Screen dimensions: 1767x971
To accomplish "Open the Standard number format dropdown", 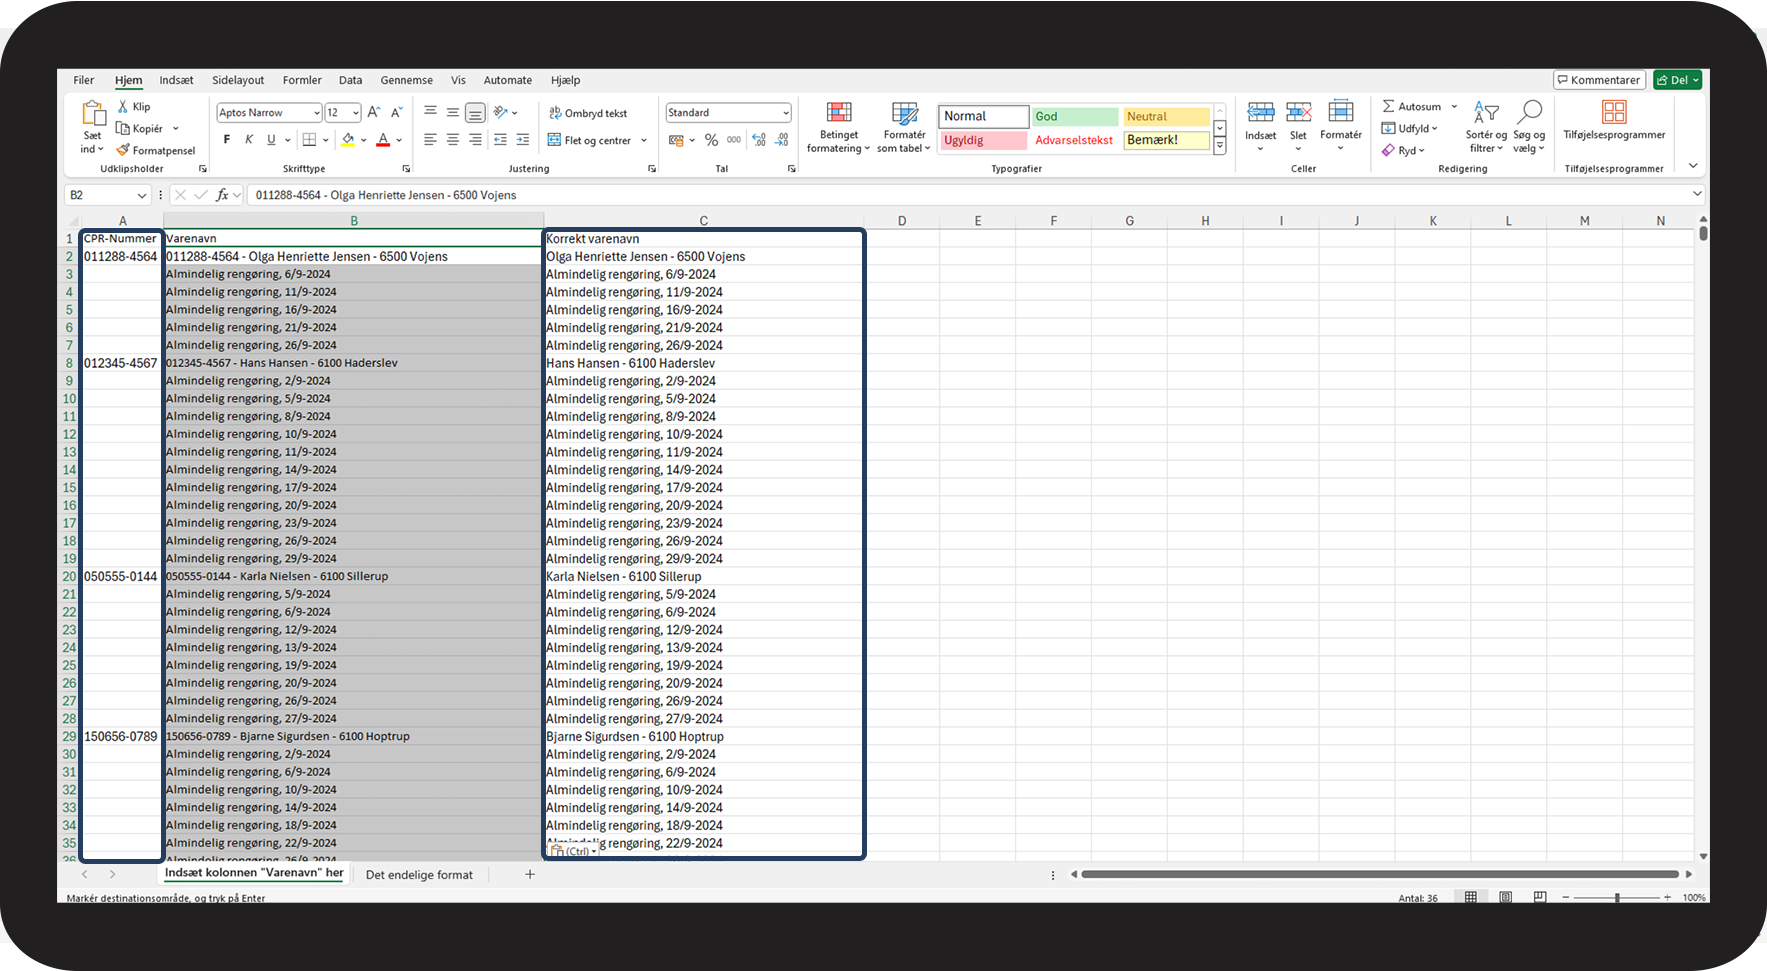I will click(x=786, y=113).
